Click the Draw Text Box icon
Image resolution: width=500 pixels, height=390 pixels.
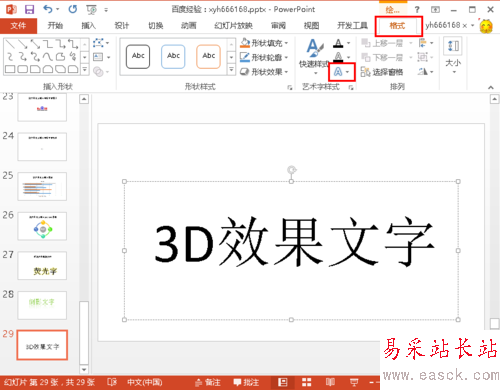[x=98, y=57]
